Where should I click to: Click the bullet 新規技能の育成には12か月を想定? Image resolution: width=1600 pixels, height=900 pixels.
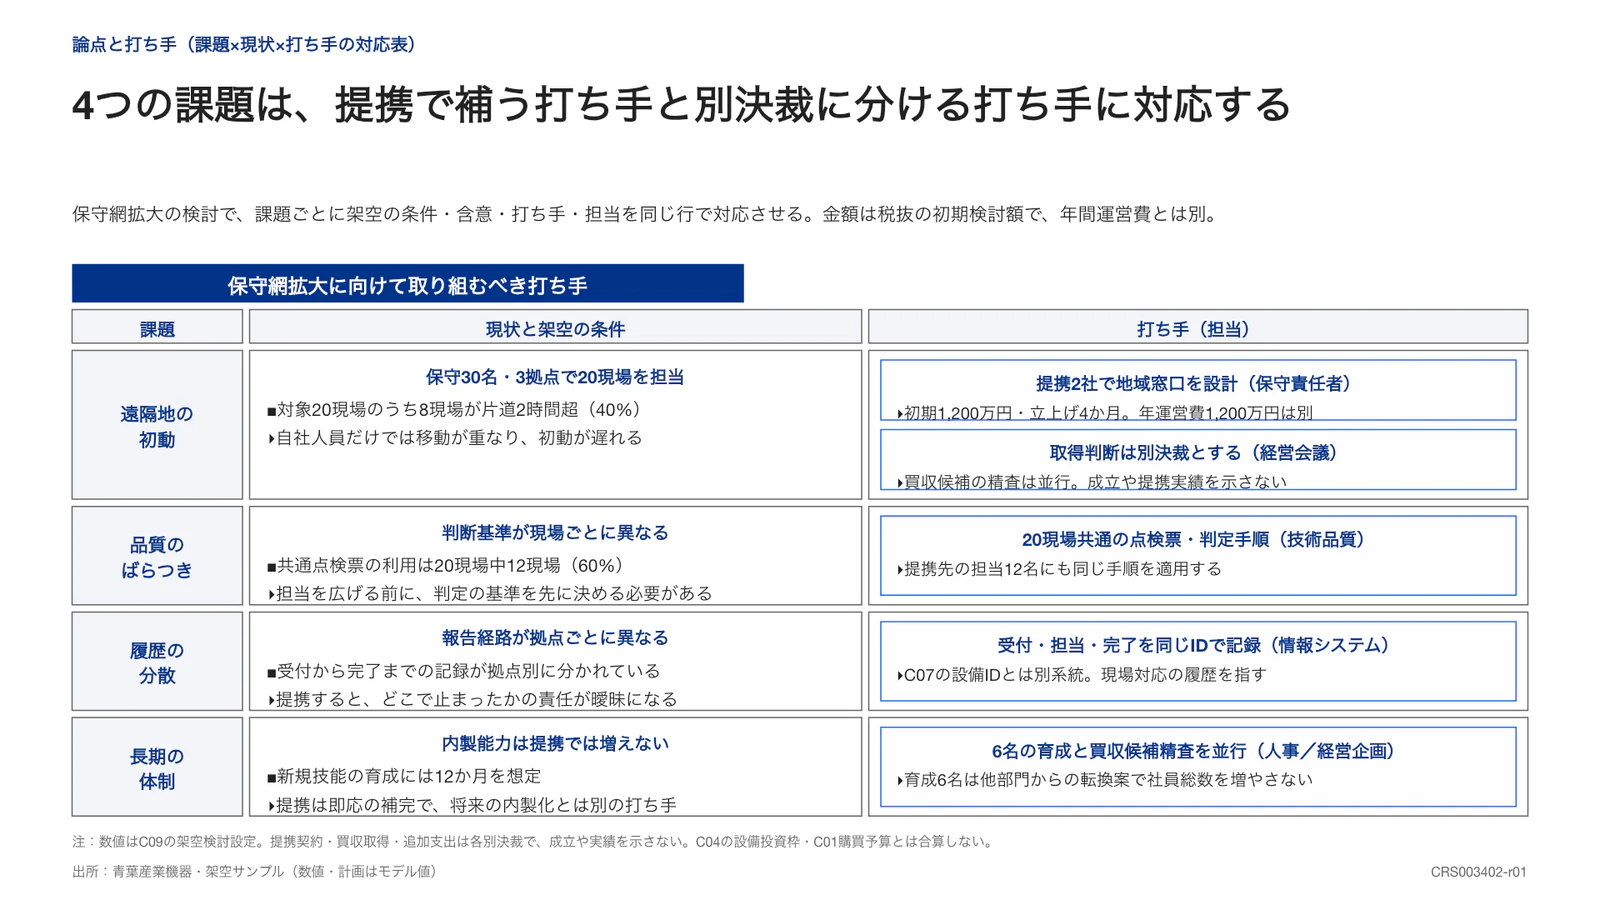coord(404,776)
